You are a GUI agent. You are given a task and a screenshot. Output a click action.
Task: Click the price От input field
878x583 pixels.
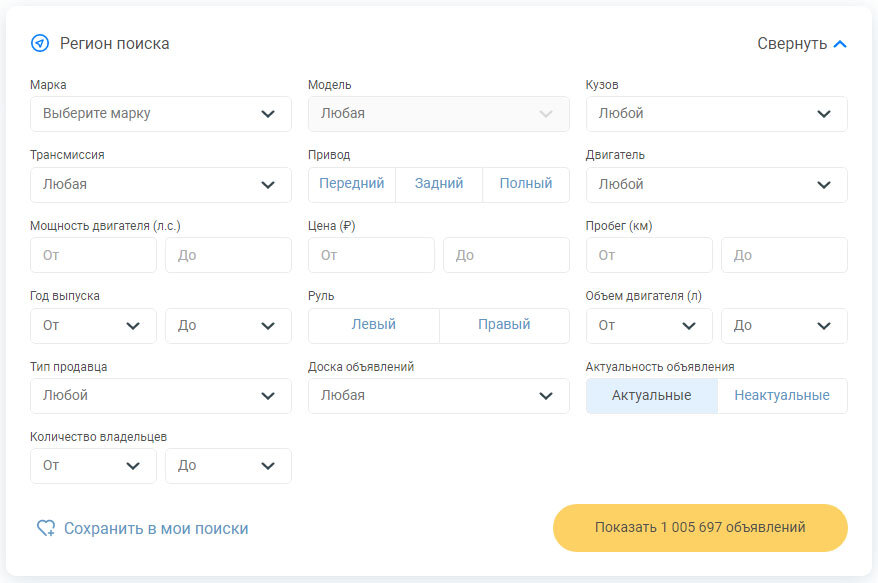coord(371,255)
